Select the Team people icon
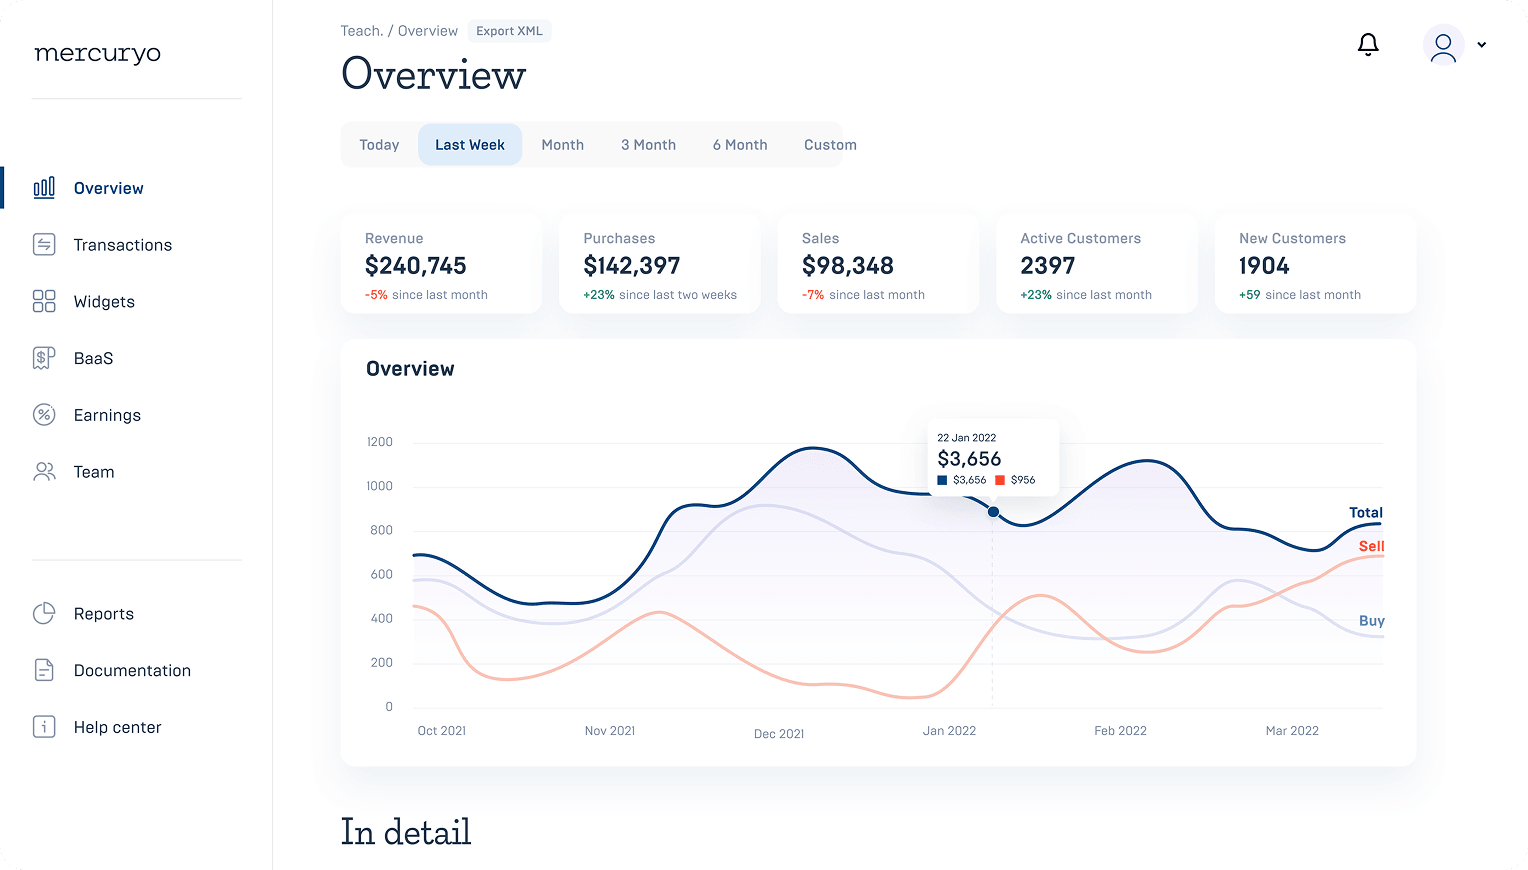This screenshot has height=870, width=1528. pyautogui.click(x=44, y=472)
